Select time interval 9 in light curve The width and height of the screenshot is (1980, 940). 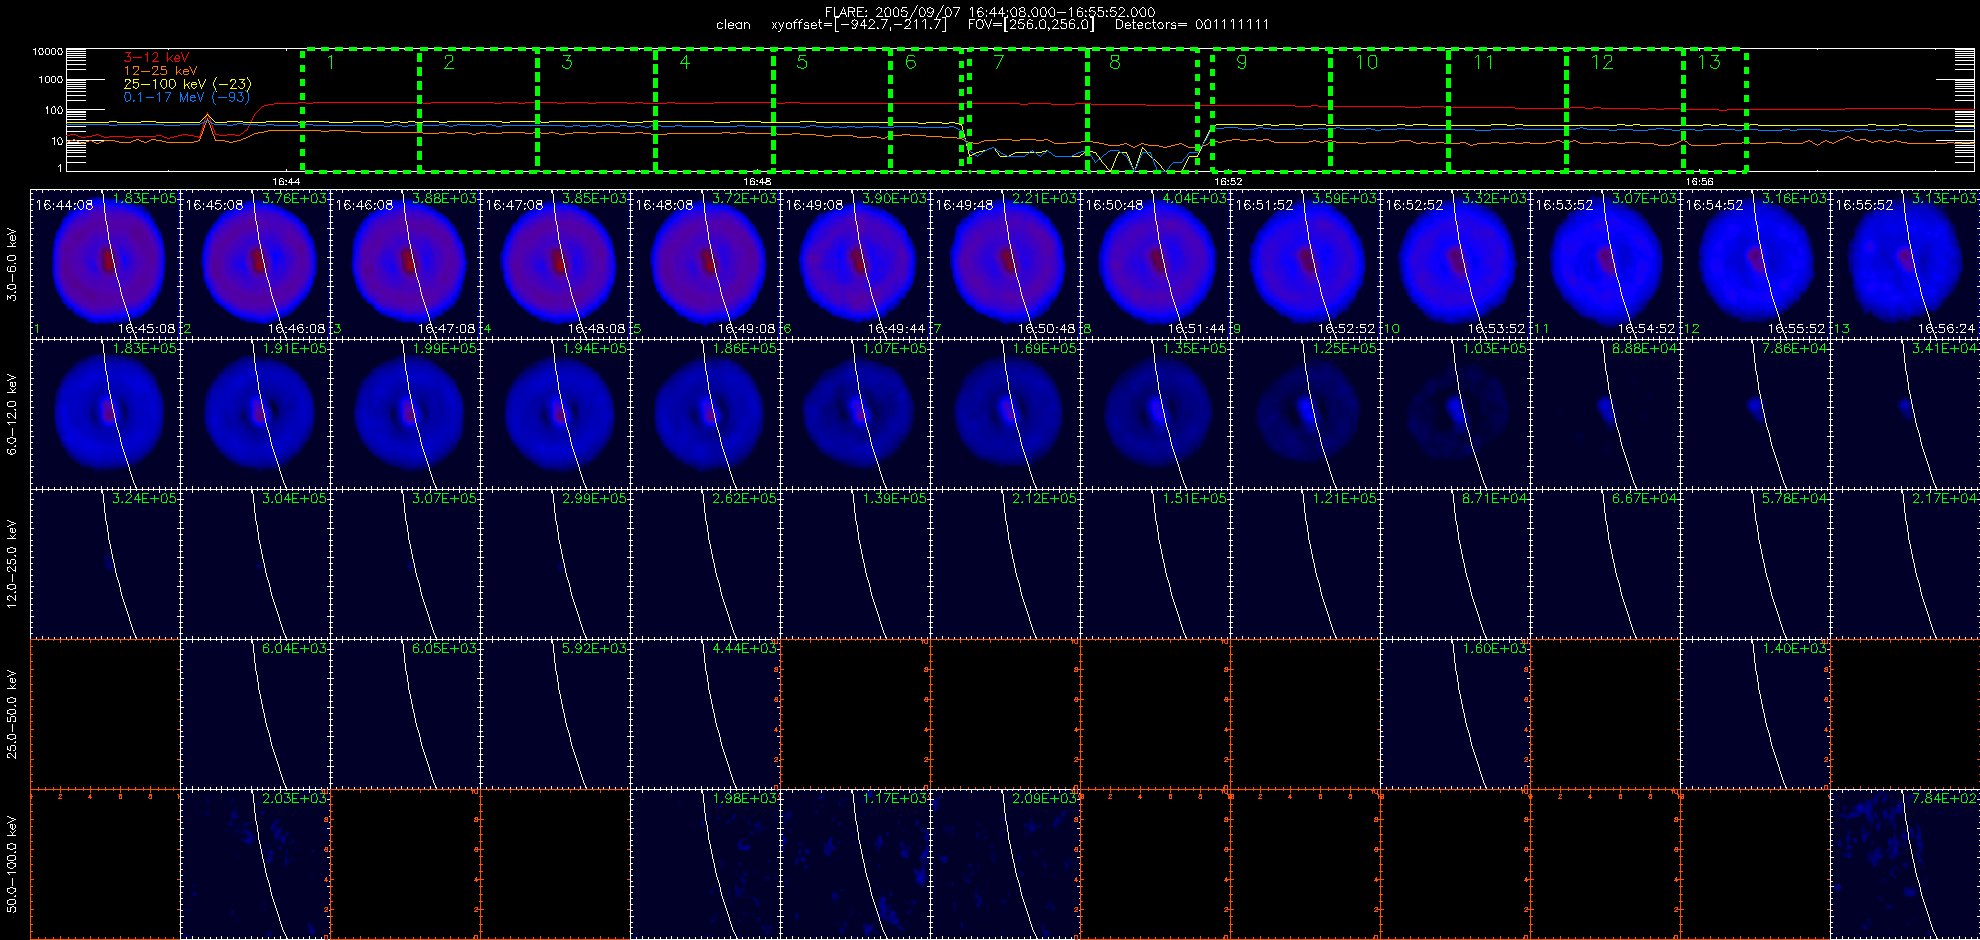1271,110
